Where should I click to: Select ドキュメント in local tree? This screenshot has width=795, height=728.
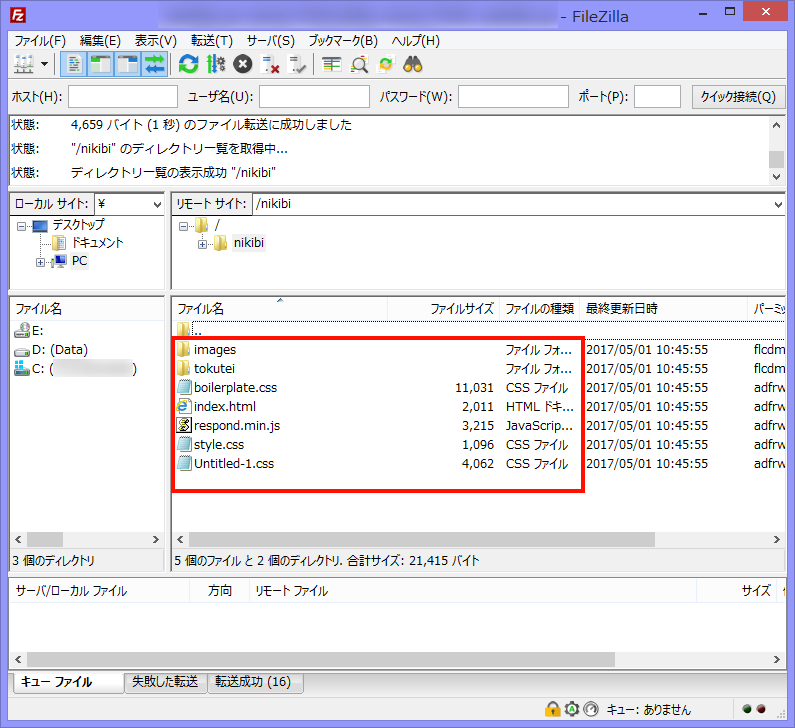(x=97, y=243)
